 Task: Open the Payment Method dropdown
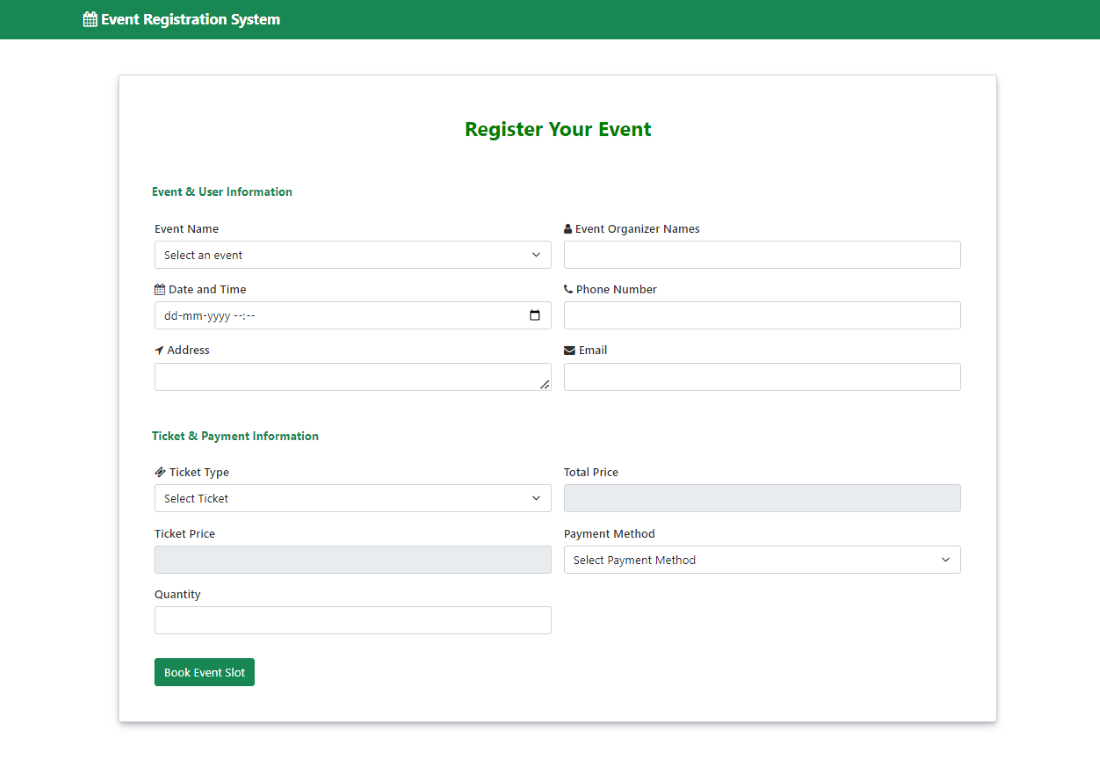point(762,560)
